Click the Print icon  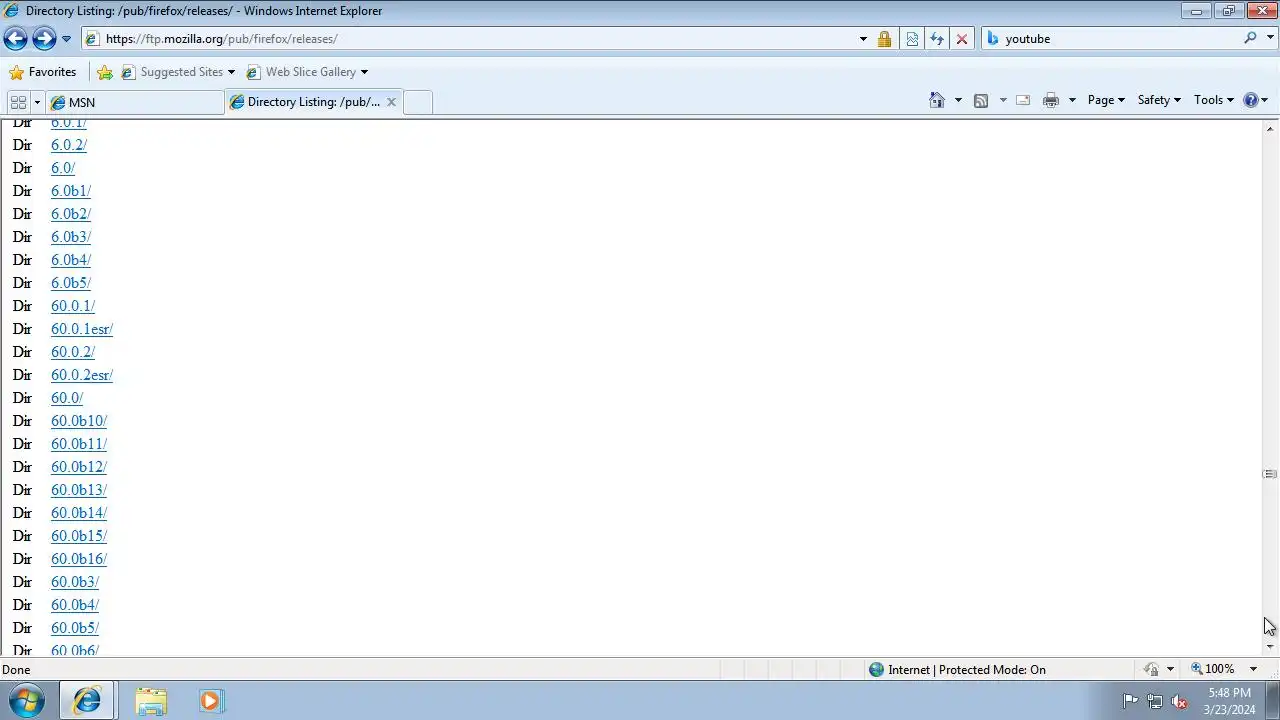pyautogui.click(x=1051, y=100)
